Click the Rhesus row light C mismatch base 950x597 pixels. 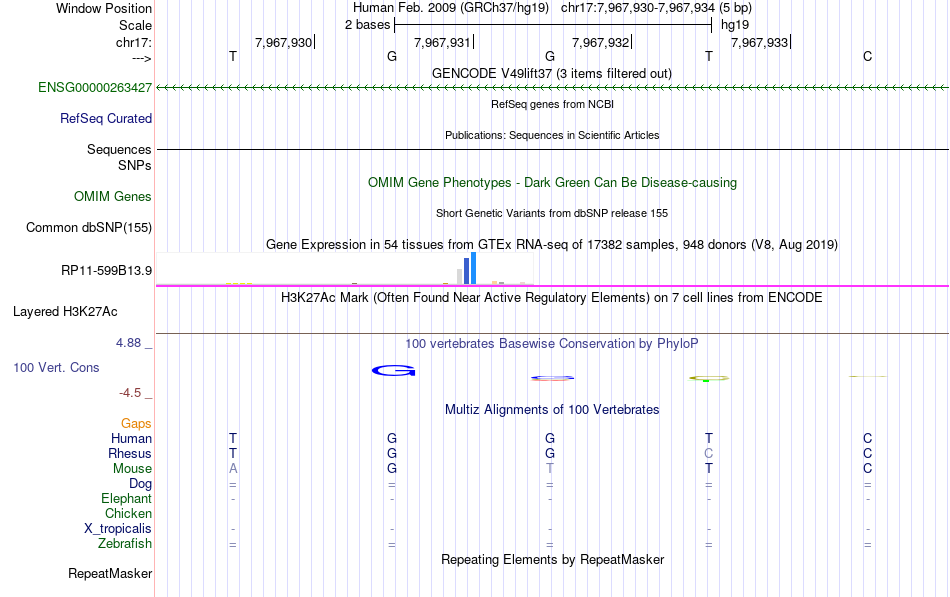pos(709,454)
